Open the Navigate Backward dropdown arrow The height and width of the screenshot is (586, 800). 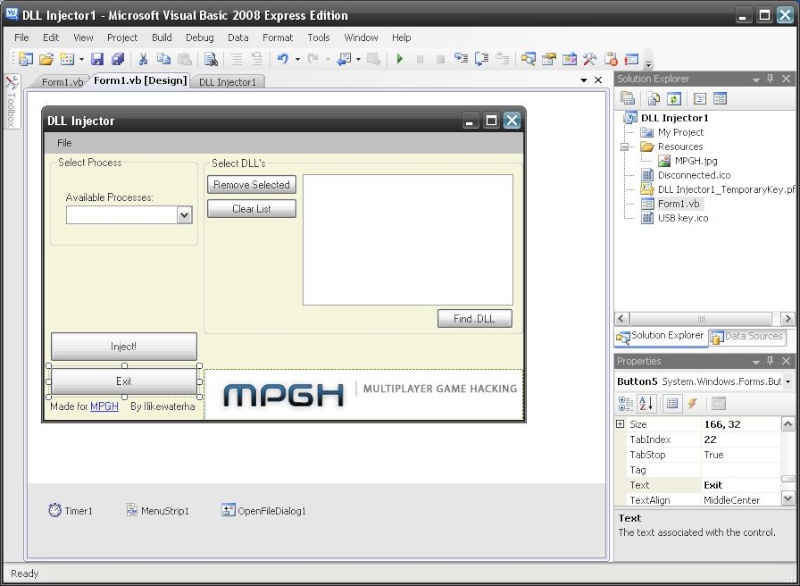(359, 60)
